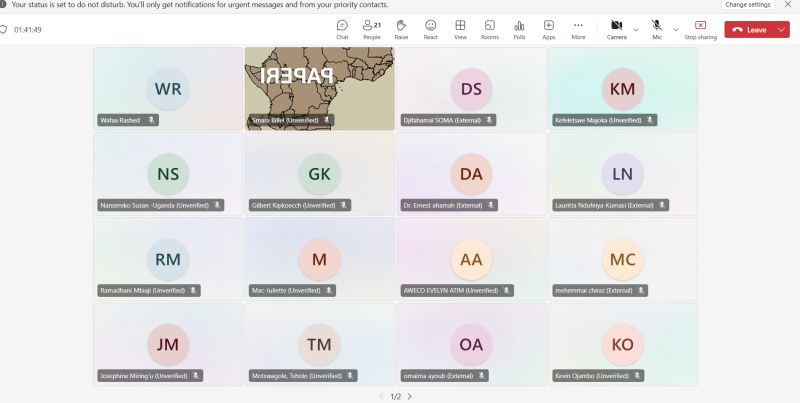800x403 pixels.
Task: Stop sharing your screen
Action: (701, 30)
